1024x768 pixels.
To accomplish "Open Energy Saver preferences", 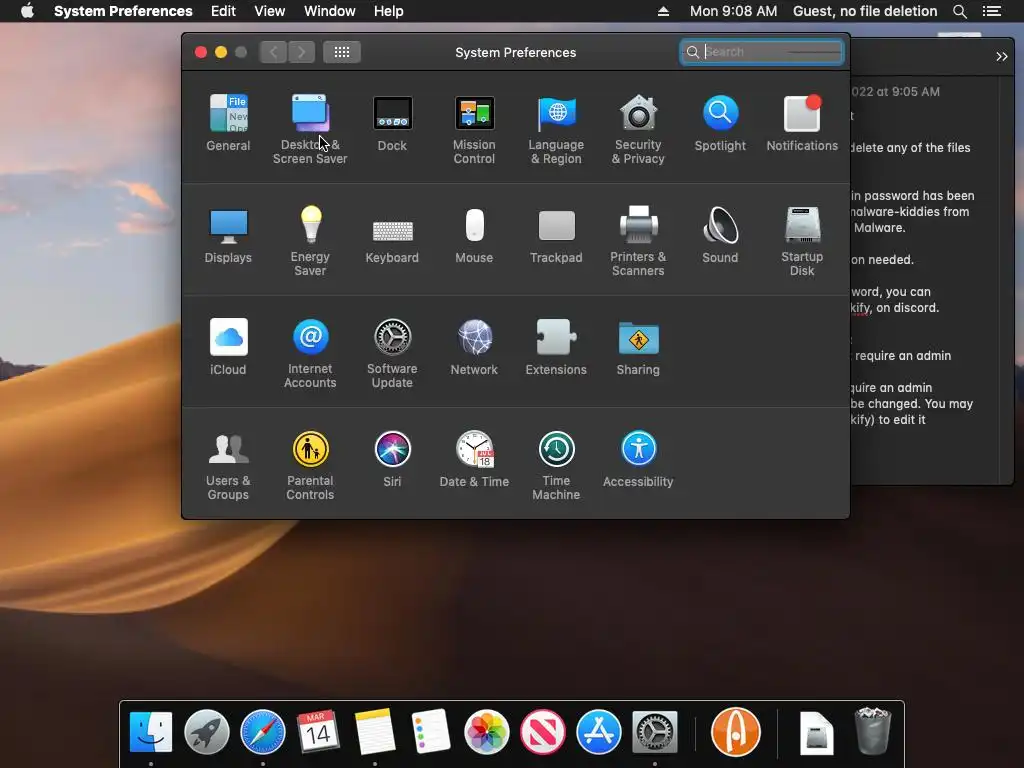I will (310, 240).
